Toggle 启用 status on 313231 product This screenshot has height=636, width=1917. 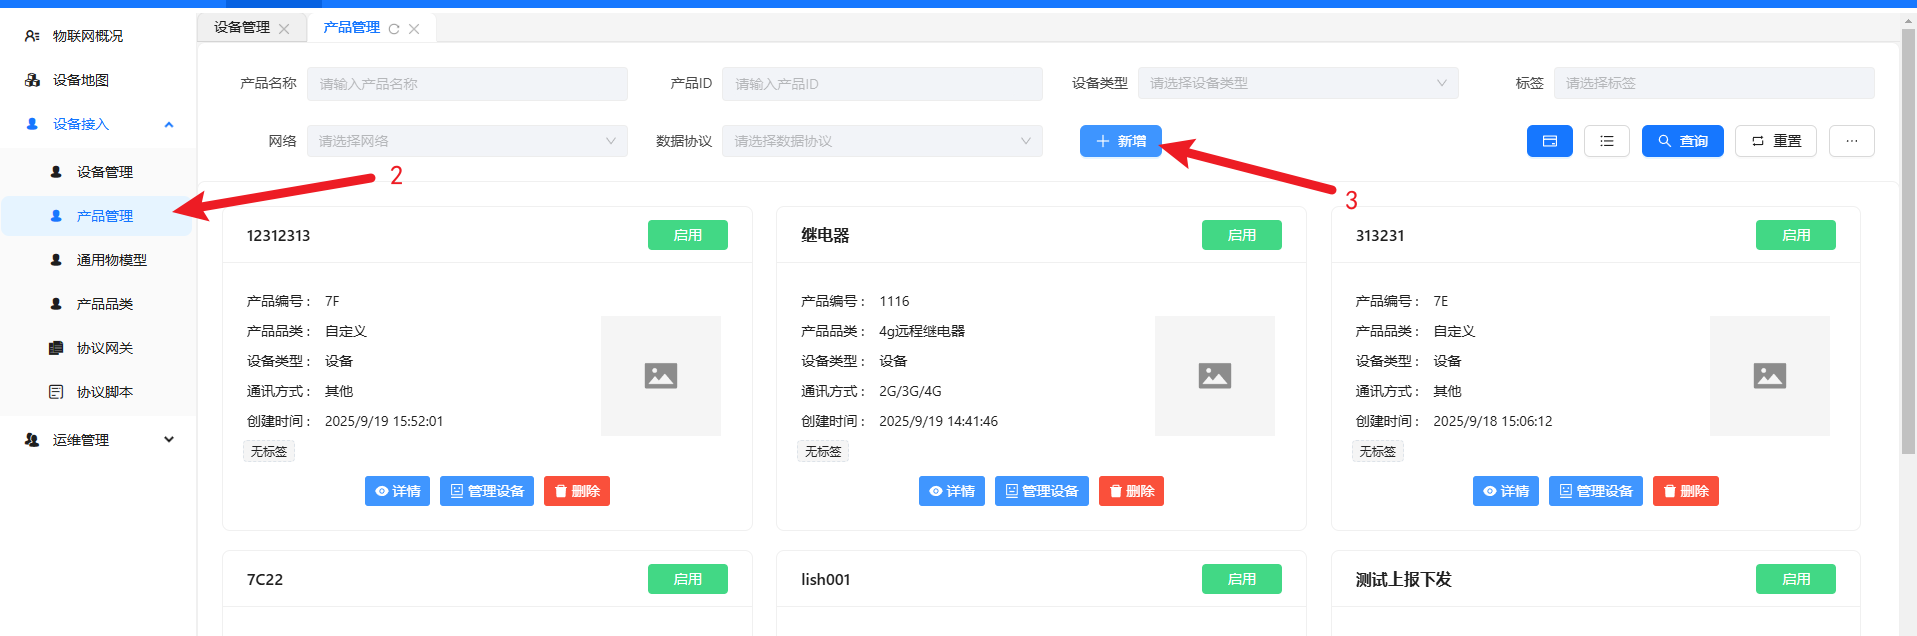click(1795, 235)
